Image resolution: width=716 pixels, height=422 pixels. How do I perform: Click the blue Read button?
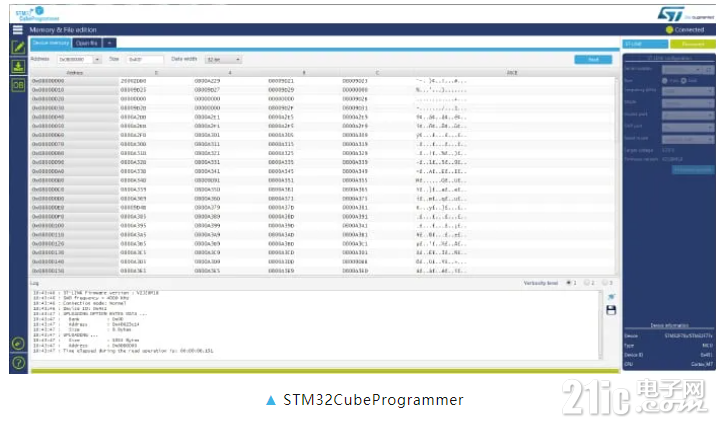point(593,59)
